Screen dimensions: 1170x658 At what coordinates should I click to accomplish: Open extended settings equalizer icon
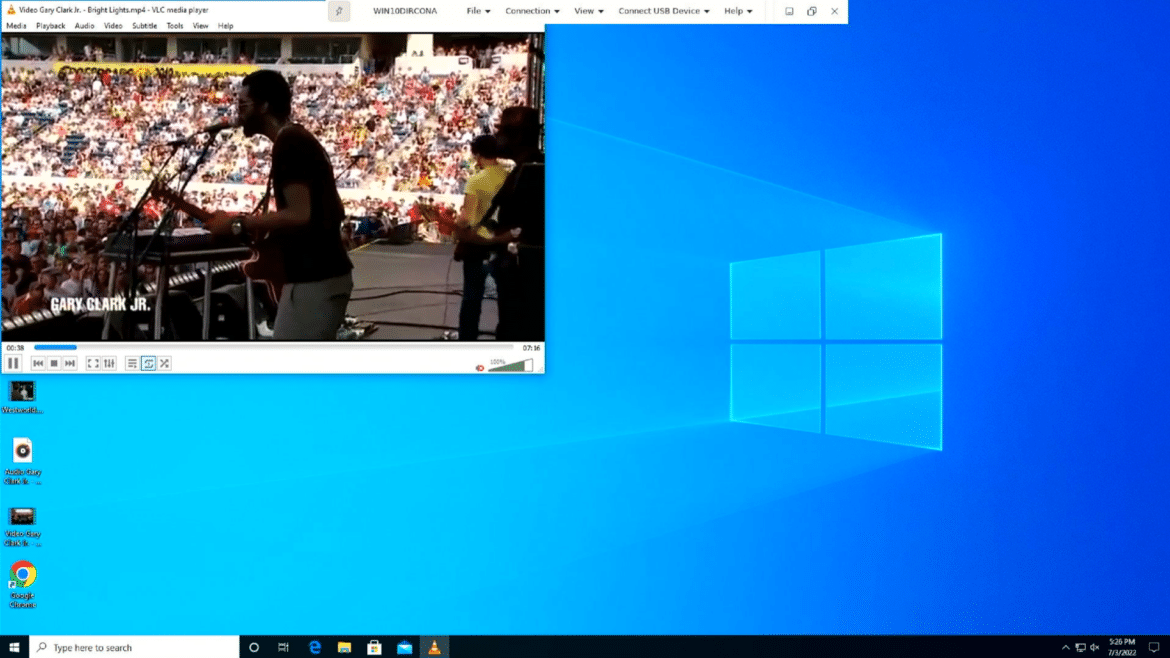(109, 363)
